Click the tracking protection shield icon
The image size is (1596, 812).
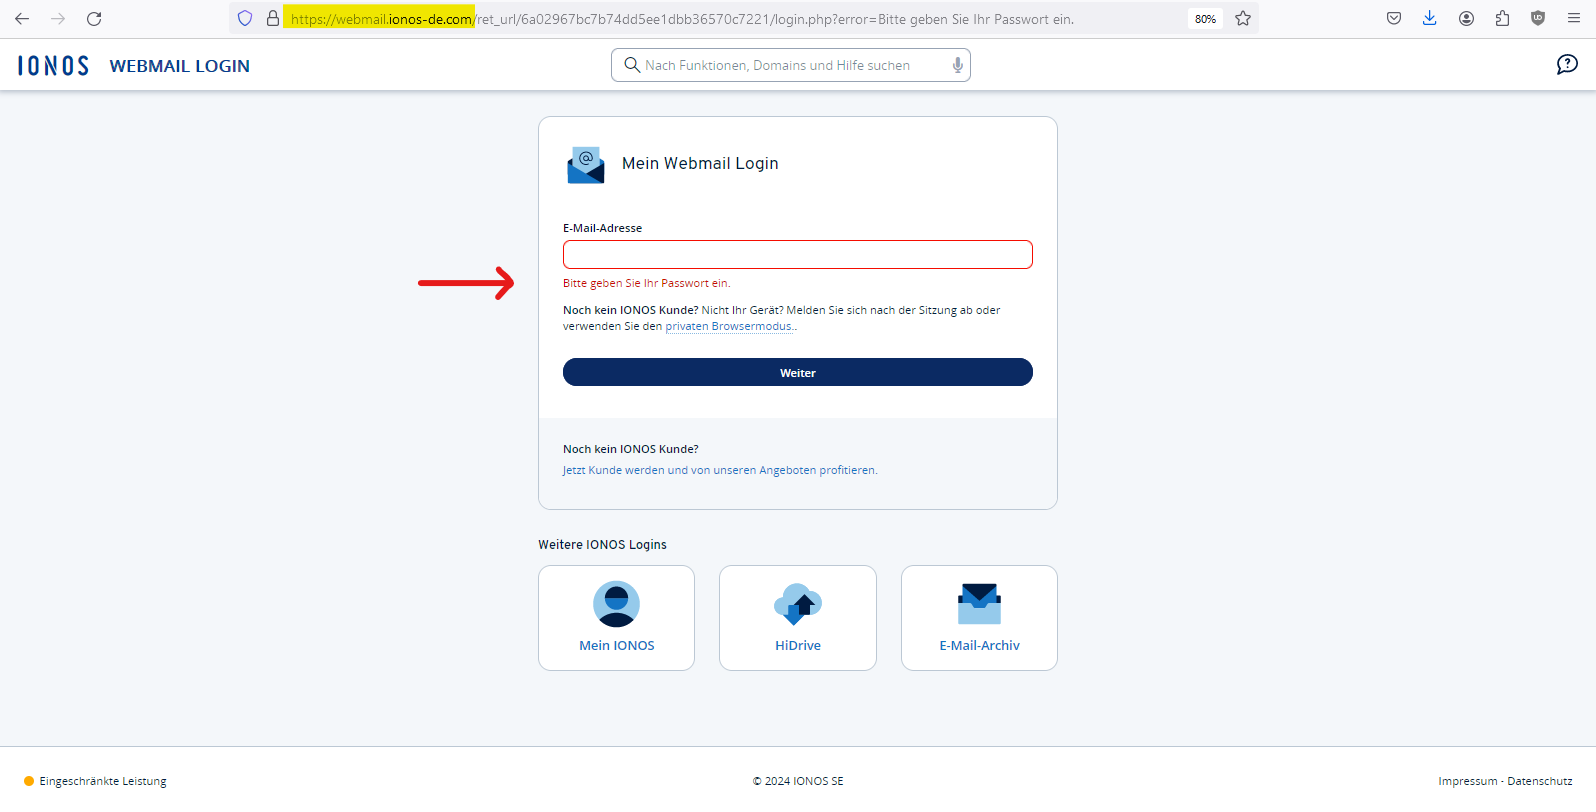[x=245, y=19]
